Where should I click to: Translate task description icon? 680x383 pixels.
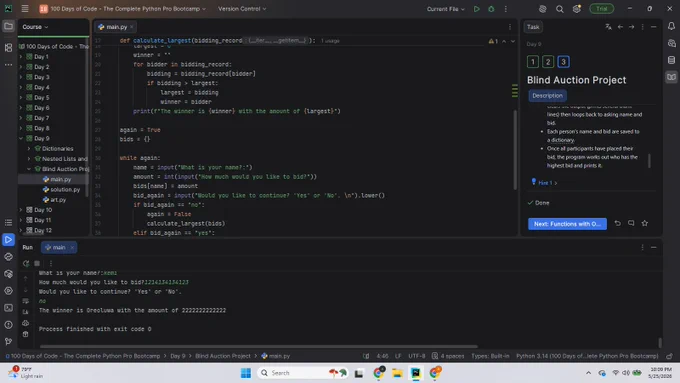608,27
